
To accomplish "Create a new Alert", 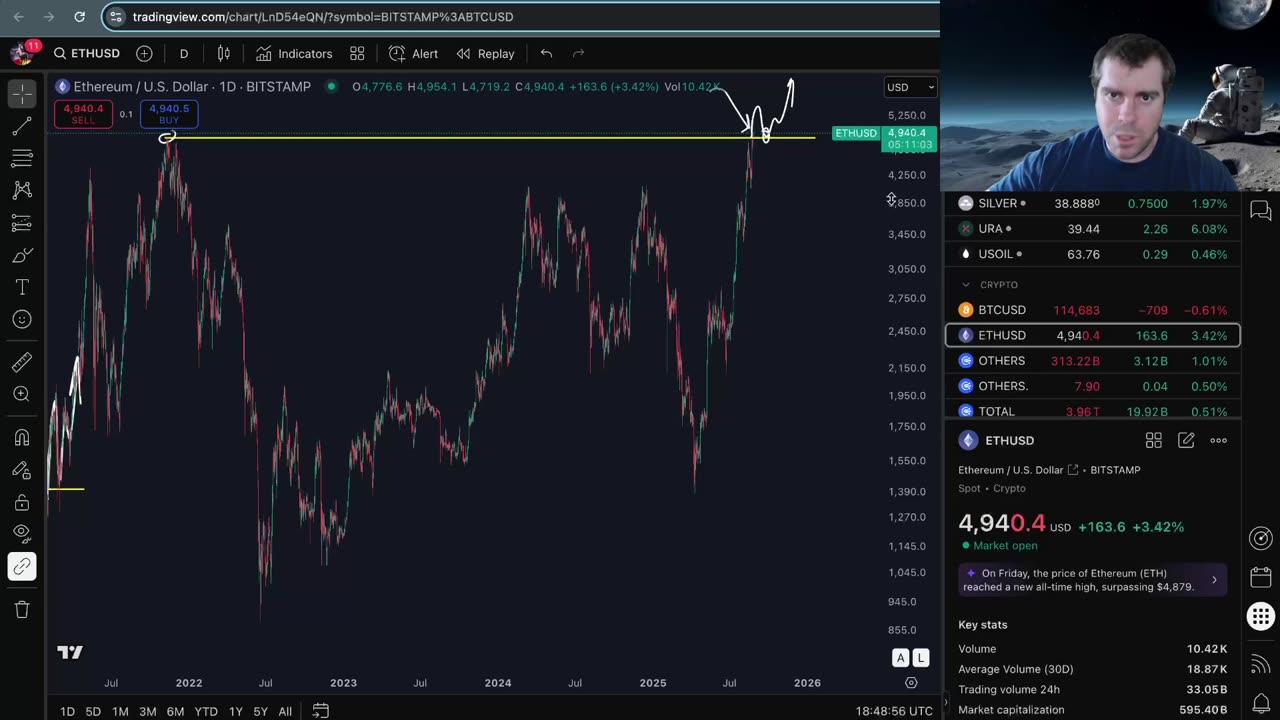I will coord(414,54).
